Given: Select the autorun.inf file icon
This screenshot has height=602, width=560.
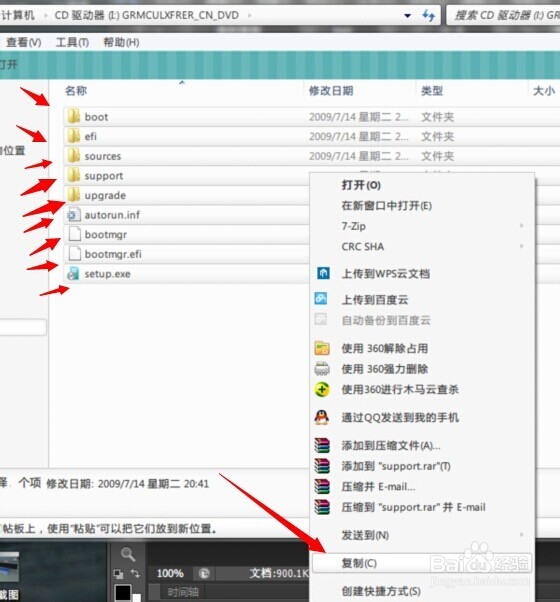Looking at the screenshot, I should 74,215.
